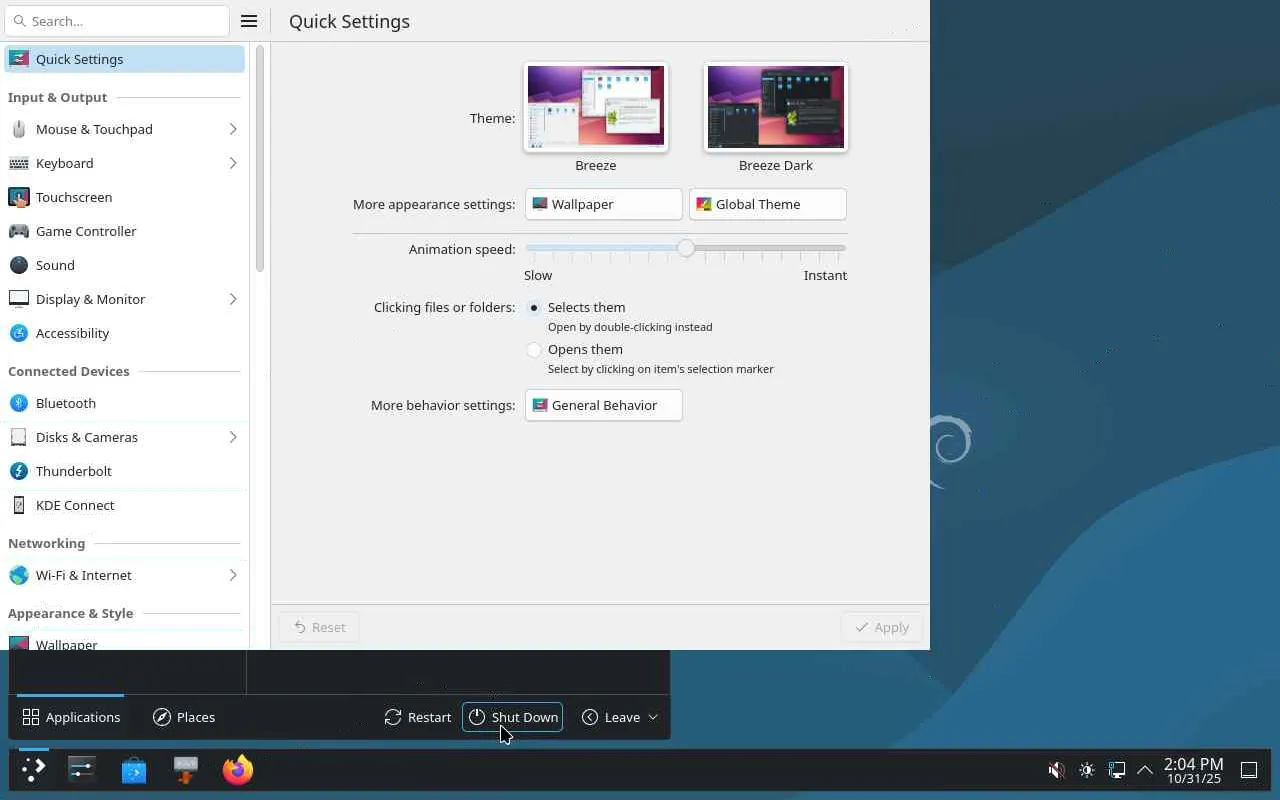
Task: Expand Wi-Fi & Internet submenu arrow
Action: 233,575
